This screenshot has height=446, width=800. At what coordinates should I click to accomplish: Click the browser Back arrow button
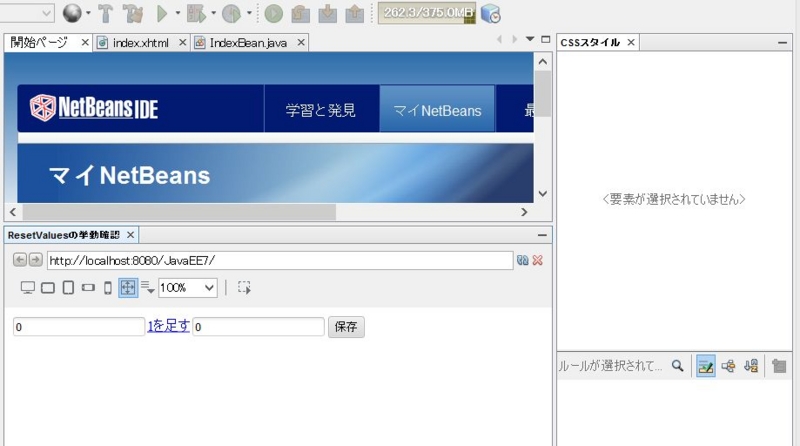[x=19, y=260]
